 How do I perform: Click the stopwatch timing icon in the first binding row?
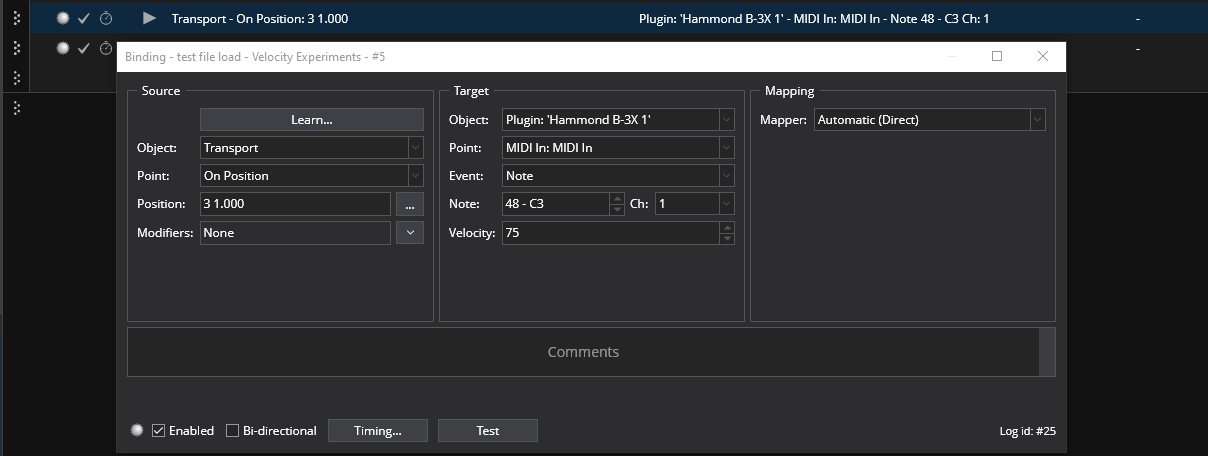106,18
